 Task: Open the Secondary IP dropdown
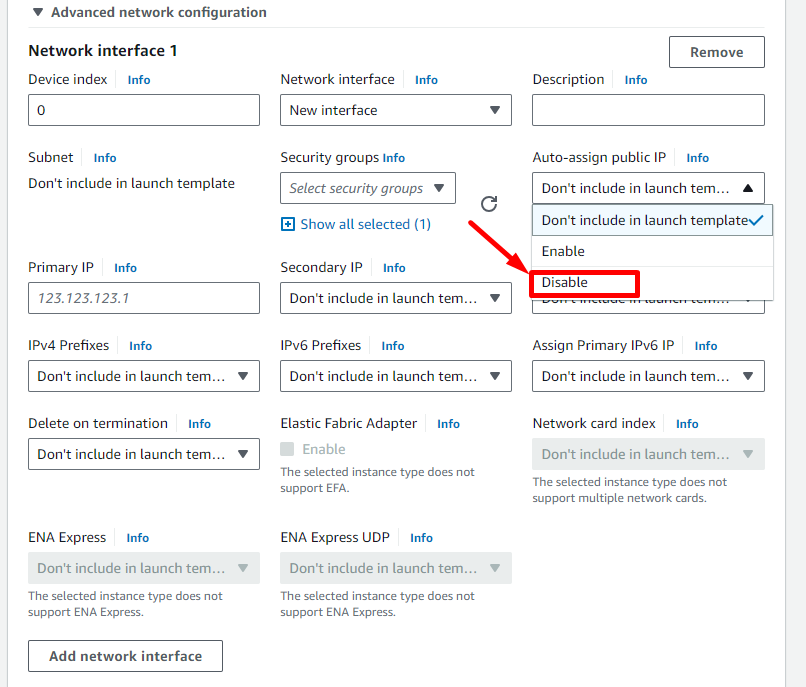pos(395,298)
